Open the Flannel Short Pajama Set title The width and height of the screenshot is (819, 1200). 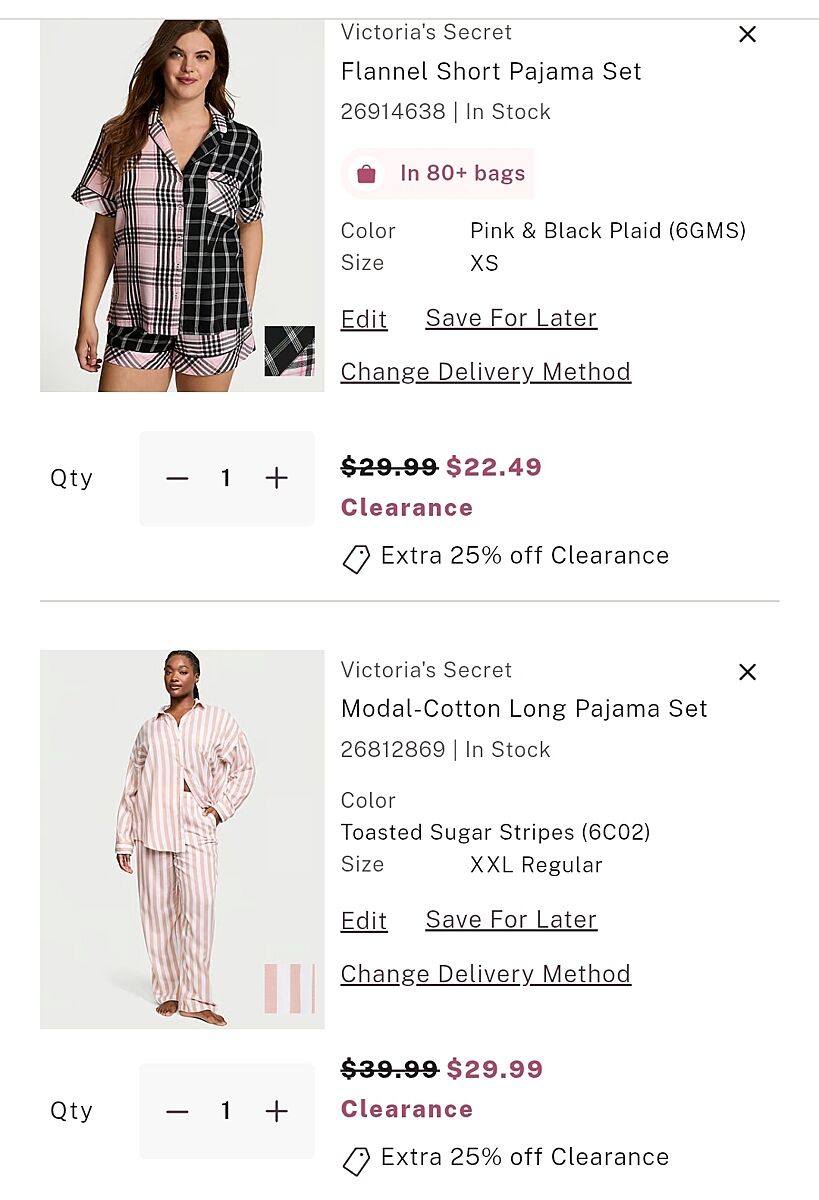click(491, 72)
